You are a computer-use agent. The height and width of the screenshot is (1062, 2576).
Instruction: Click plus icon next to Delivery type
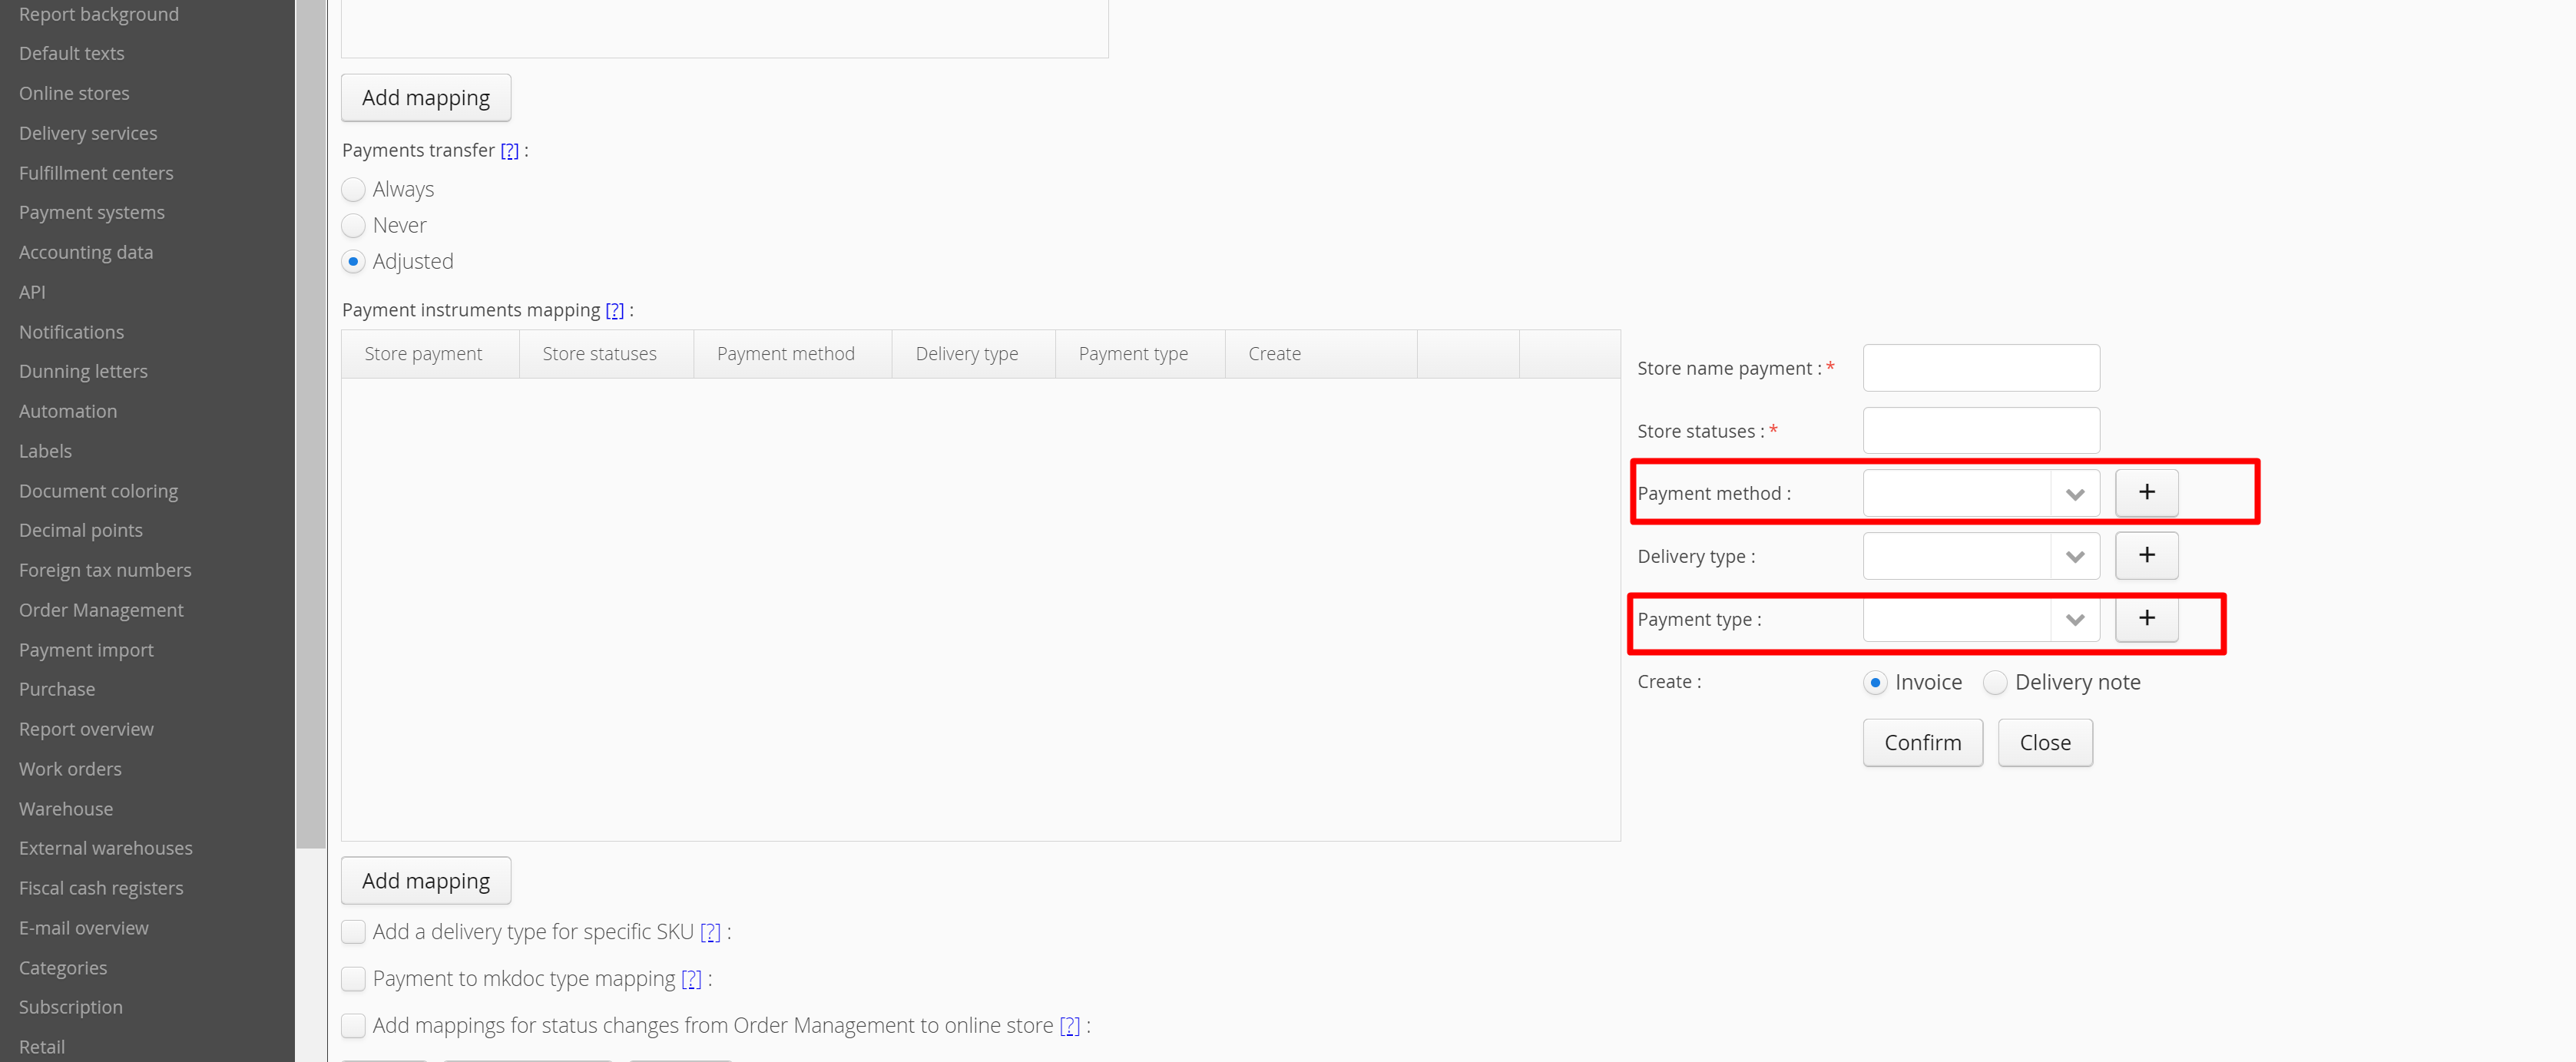point(2146,555)
